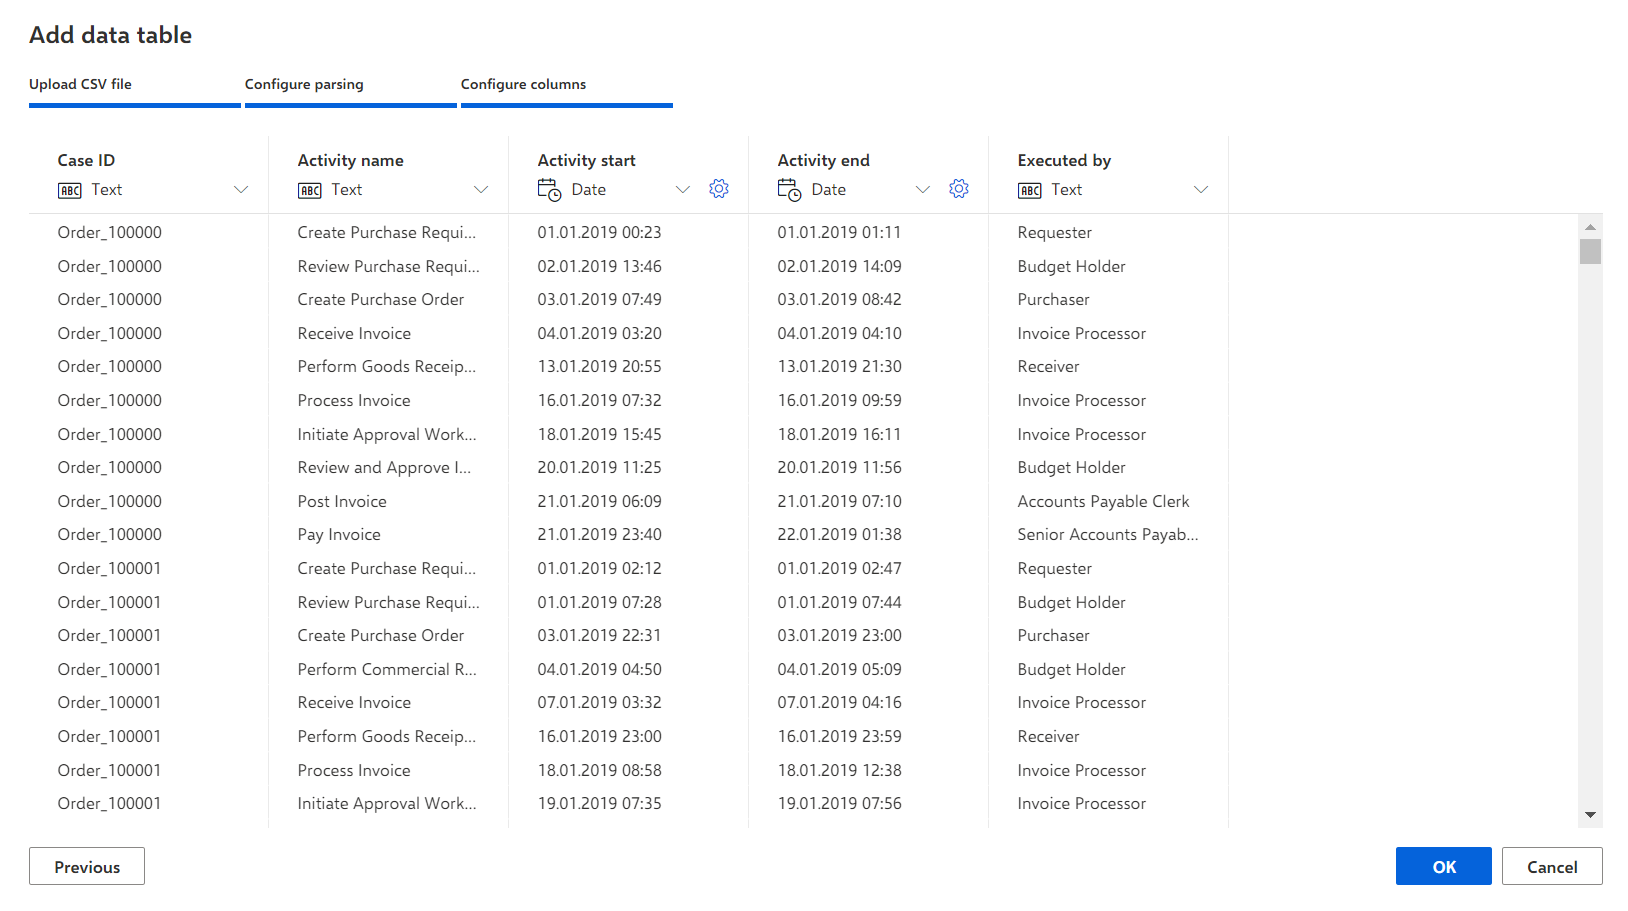Click 'Requester' in the 01.01.2019 02:47 row
This screenshot has height=911, width=1628.
point(1054,568)
